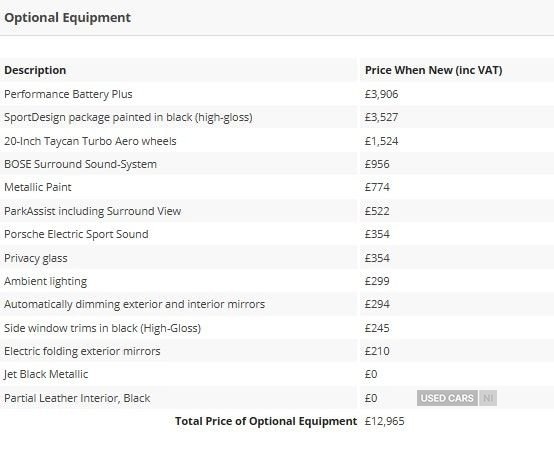Click the Privacy glass entry
Screen dimensions: 554x453
36,258
